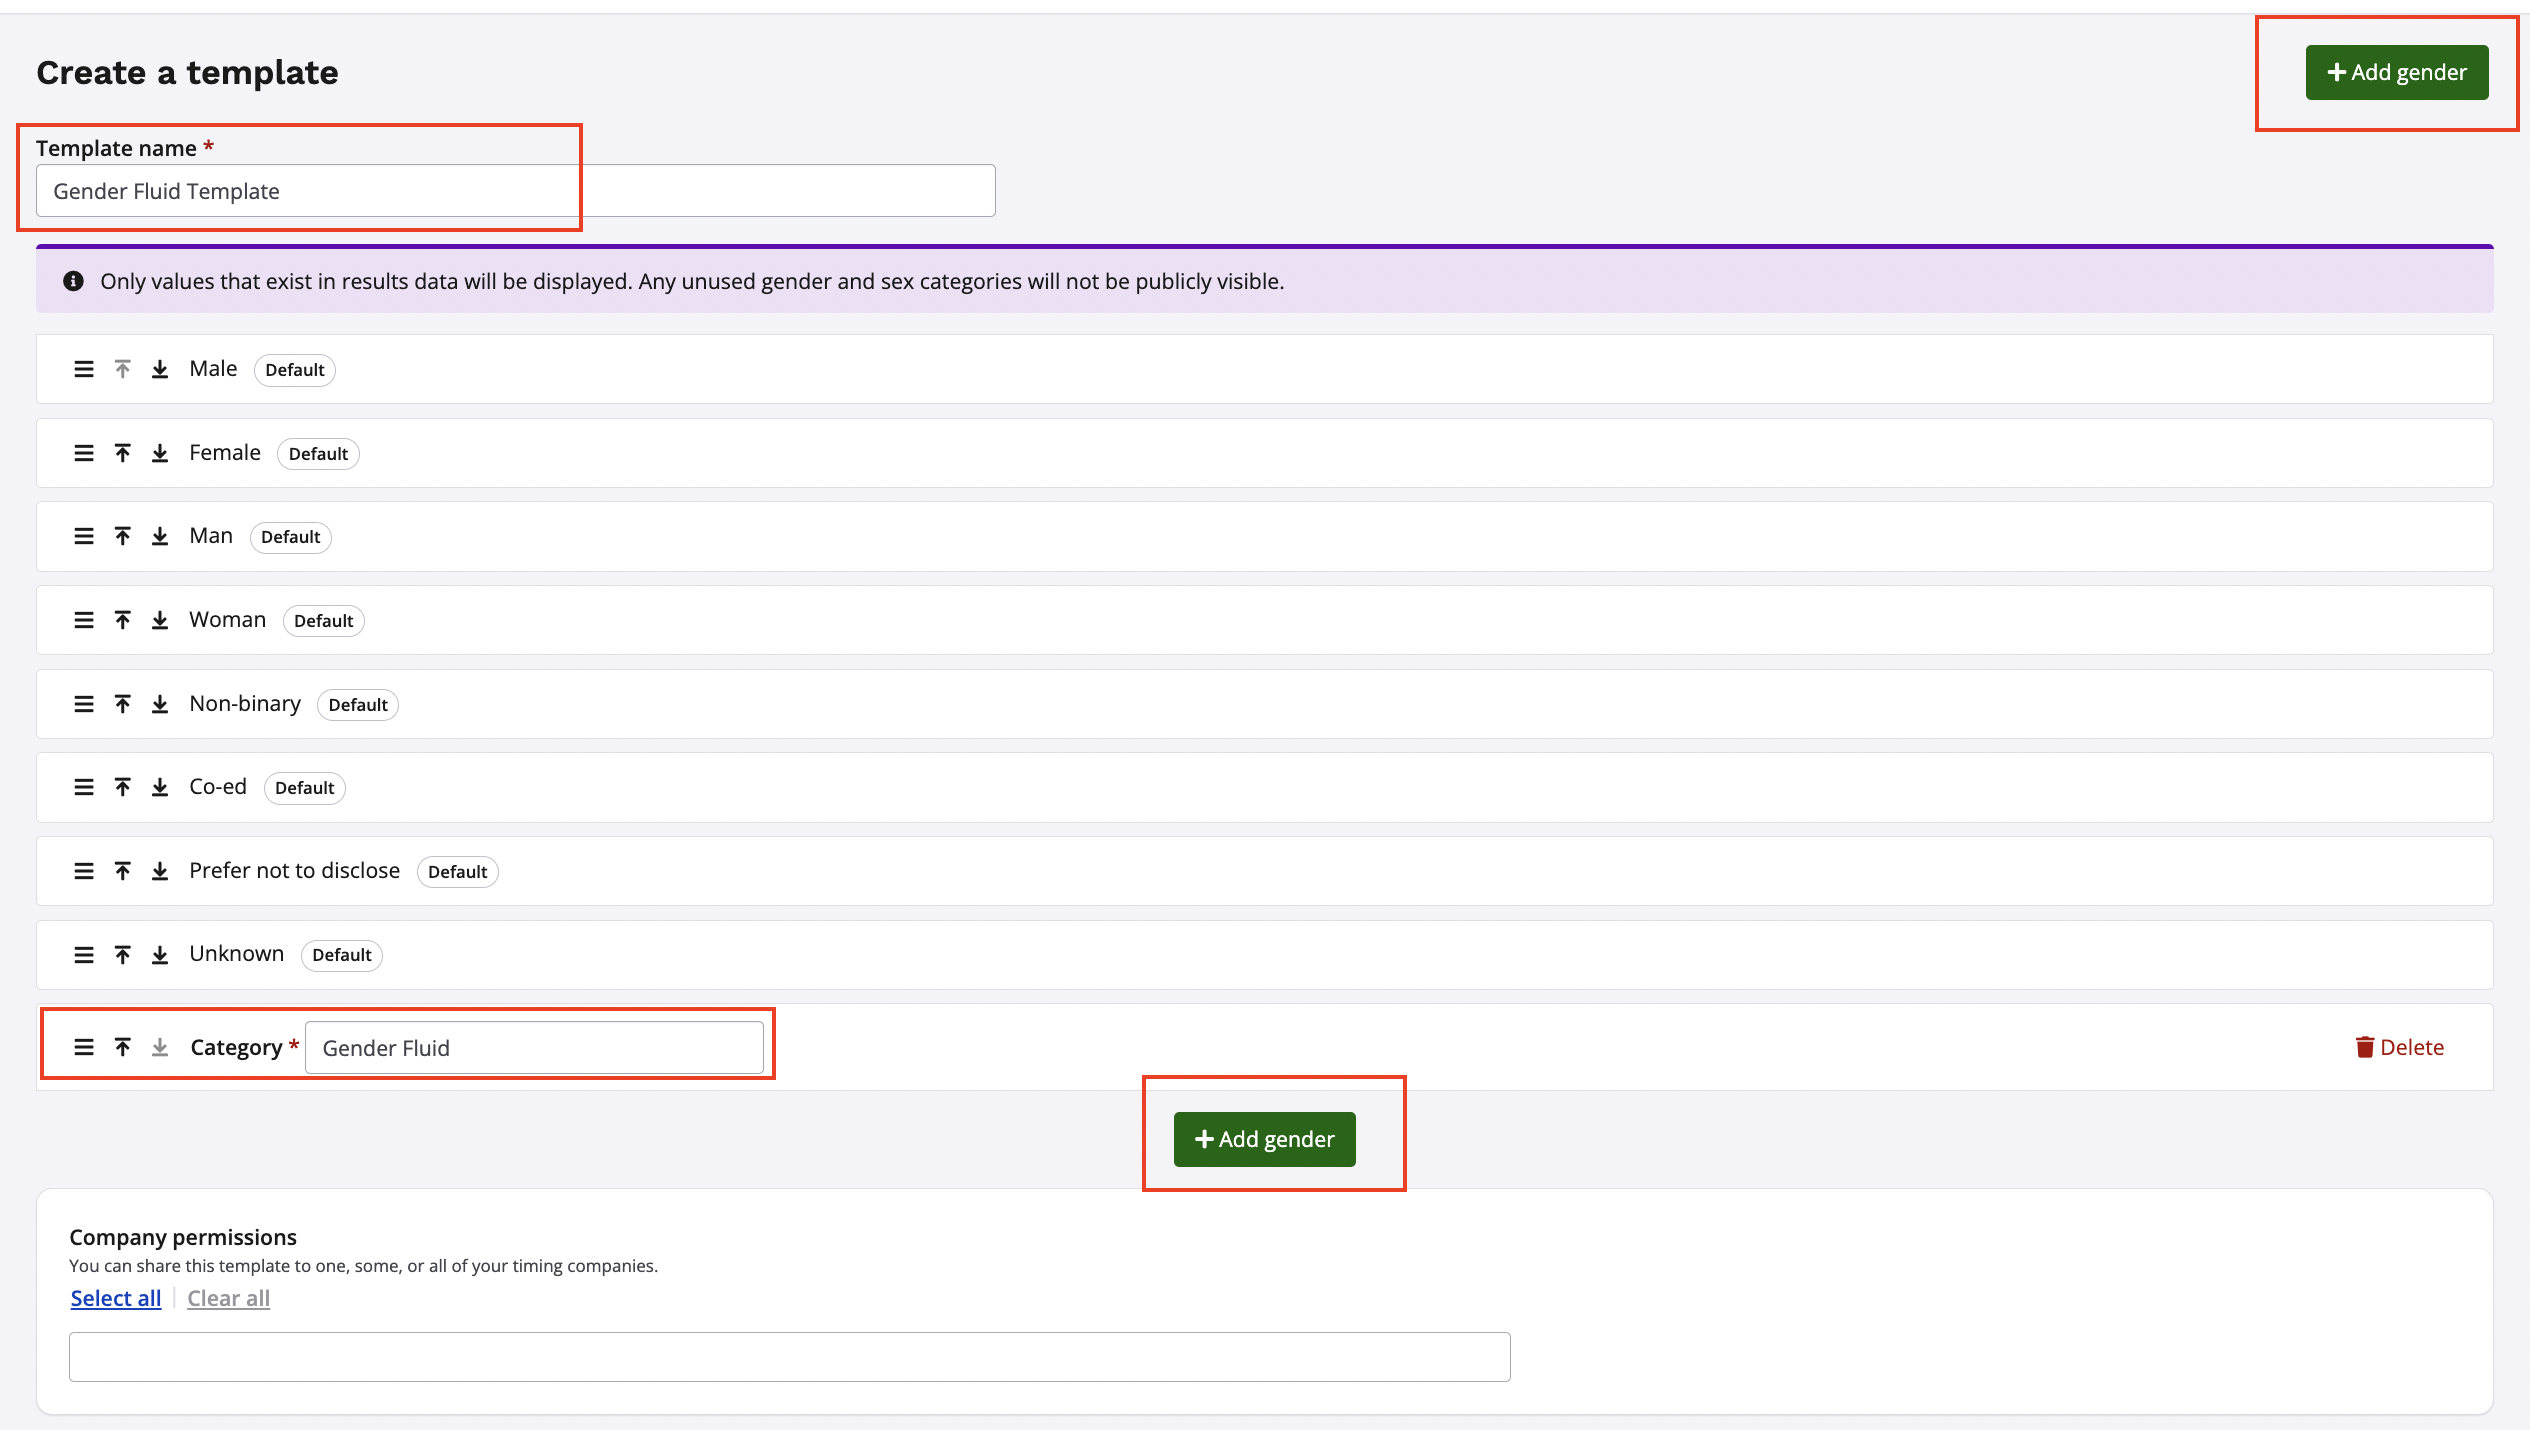The height and width of the screenshot is (1430, 2530).
Task: Move Man to the bottom of the list
Action: [x=158, y=536]
